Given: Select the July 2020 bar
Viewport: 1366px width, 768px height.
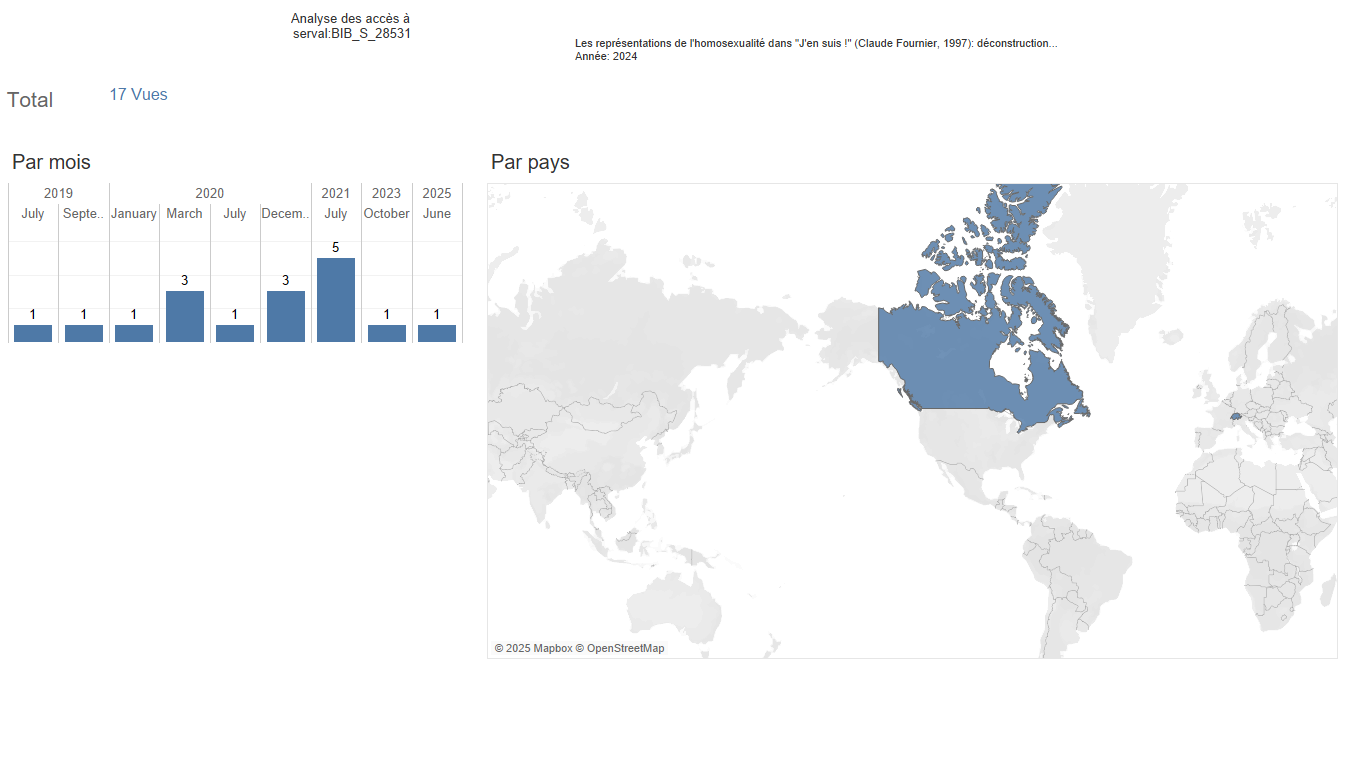Looking at the screenshot, I should tap(235, 333).
